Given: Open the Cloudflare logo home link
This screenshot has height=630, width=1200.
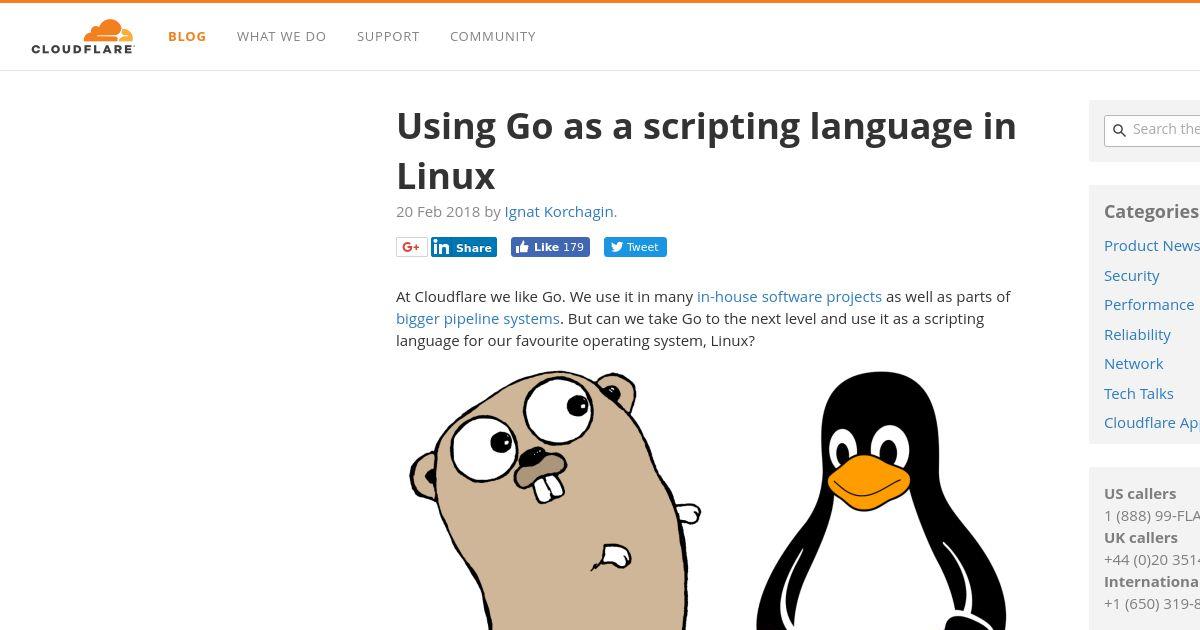Looking at the screenshot, I should [83, 36].
